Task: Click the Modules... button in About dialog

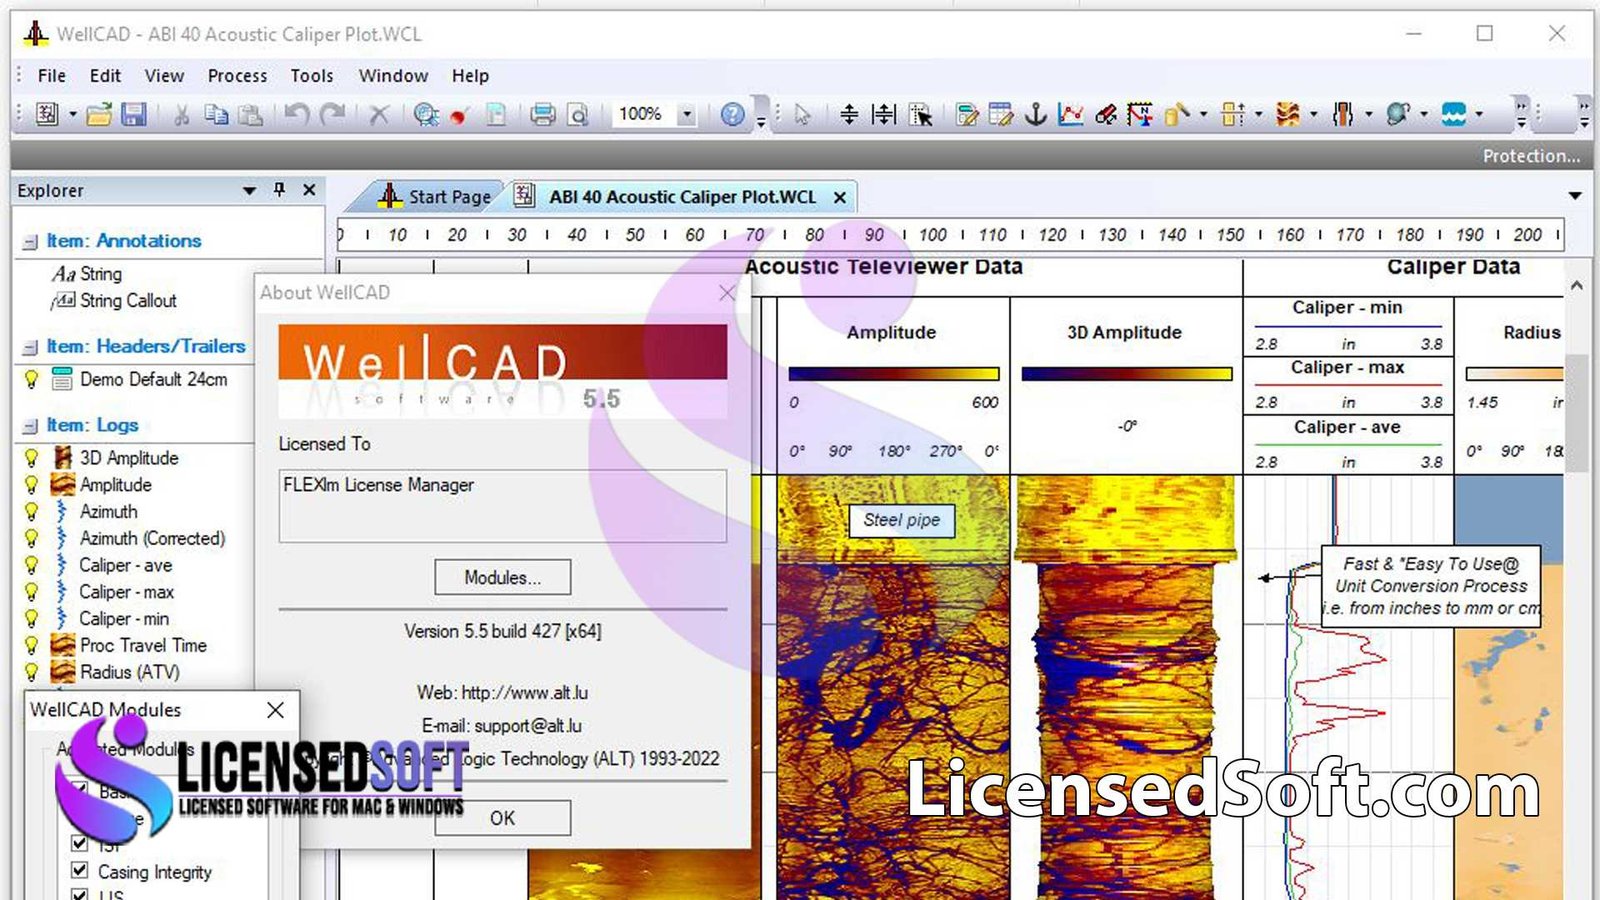Action: pyautogui.click(x=502, y=577)
